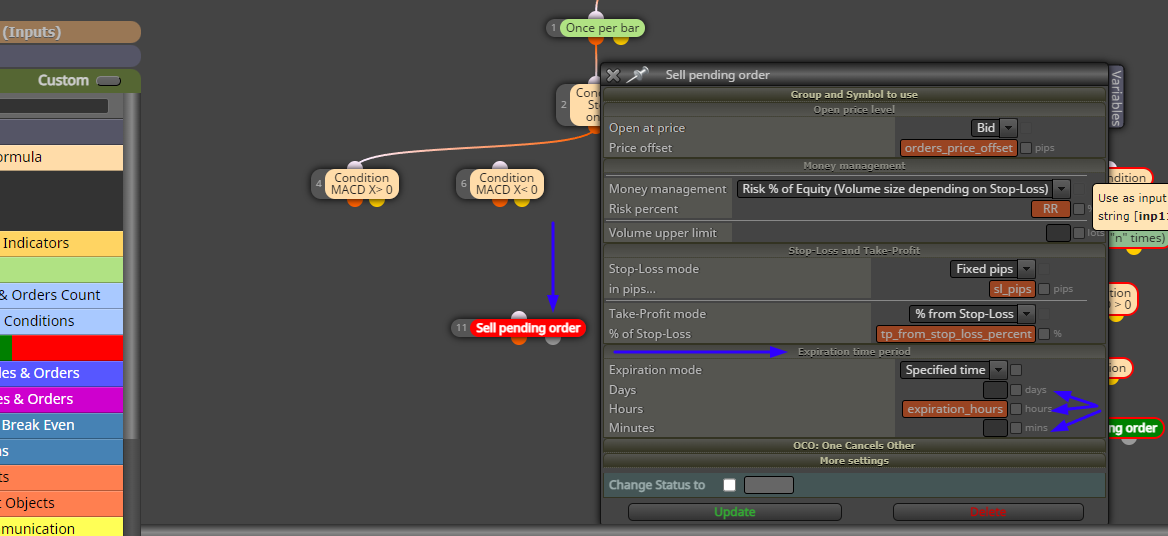Toggle the Custom sidebar section pill switch
The width and height of the screenshot is (1168, 536).
109,80
